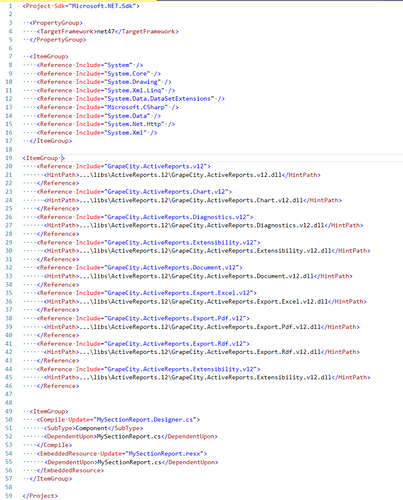Select the System.Data.DataSetExtensions include text
This screenshot has width=403, height=500.
tap(160, 99)
